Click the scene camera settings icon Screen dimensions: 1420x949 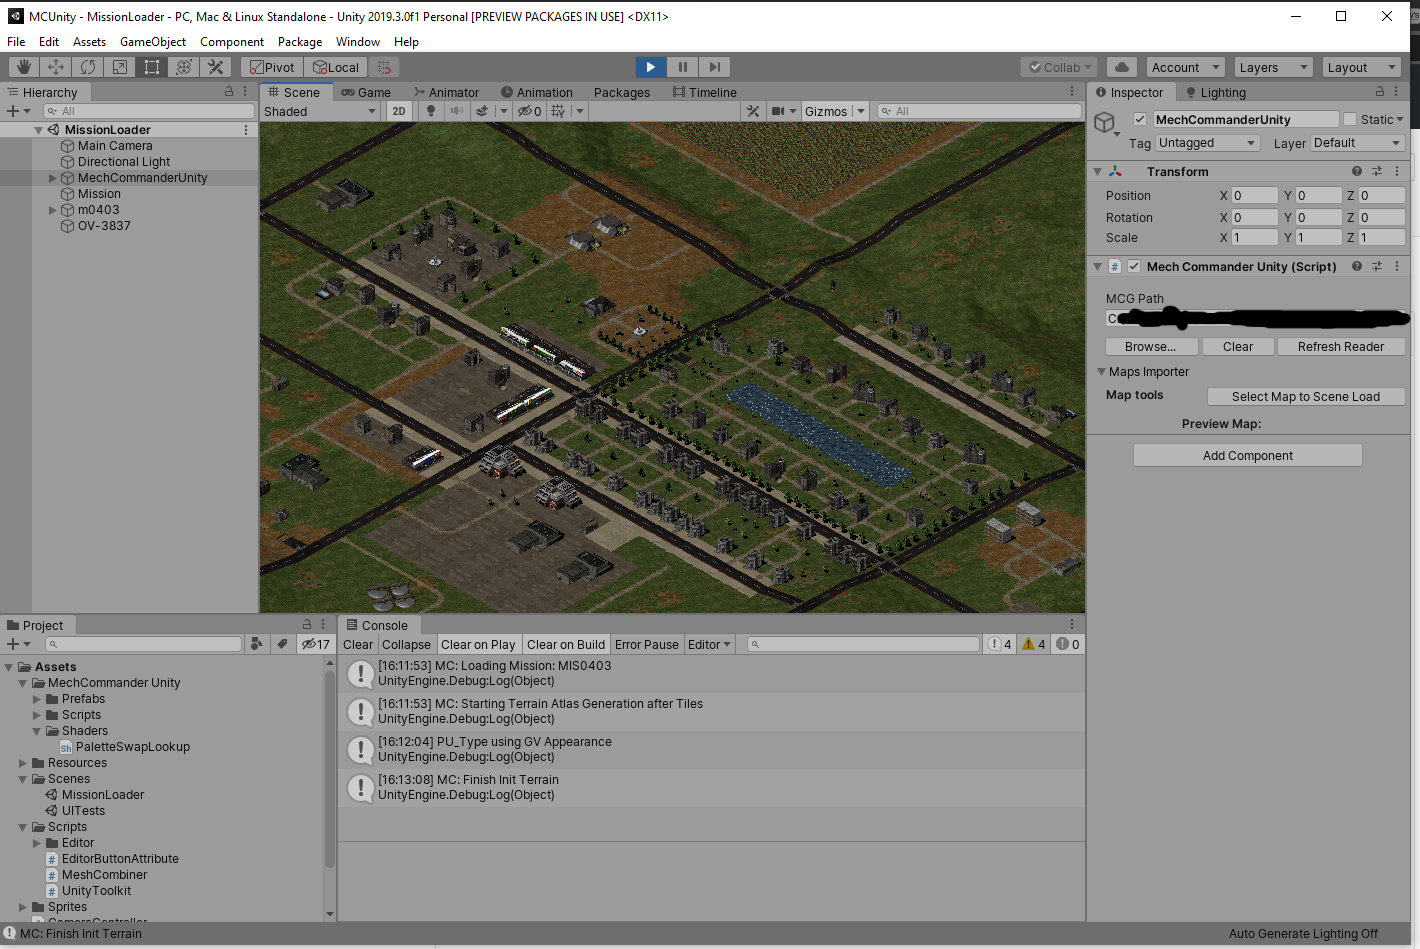tap(779, 111)
